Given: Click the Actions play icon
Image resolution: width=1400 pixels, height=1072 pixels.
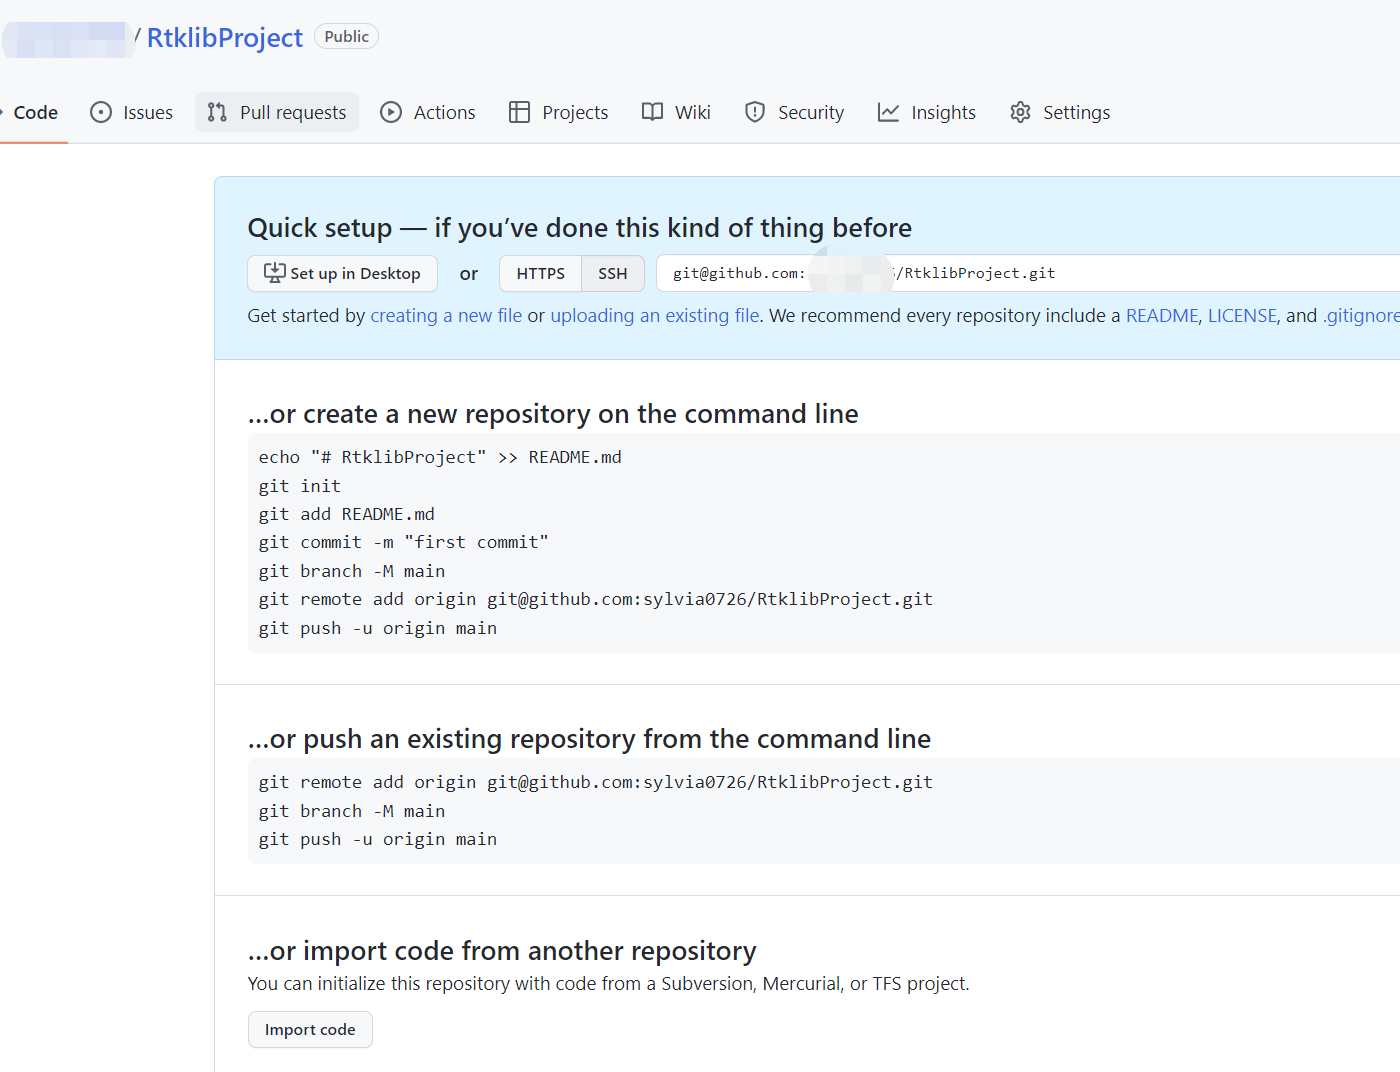Looking at the screenshot, I should pyautogui.click(x=391, y=112).
